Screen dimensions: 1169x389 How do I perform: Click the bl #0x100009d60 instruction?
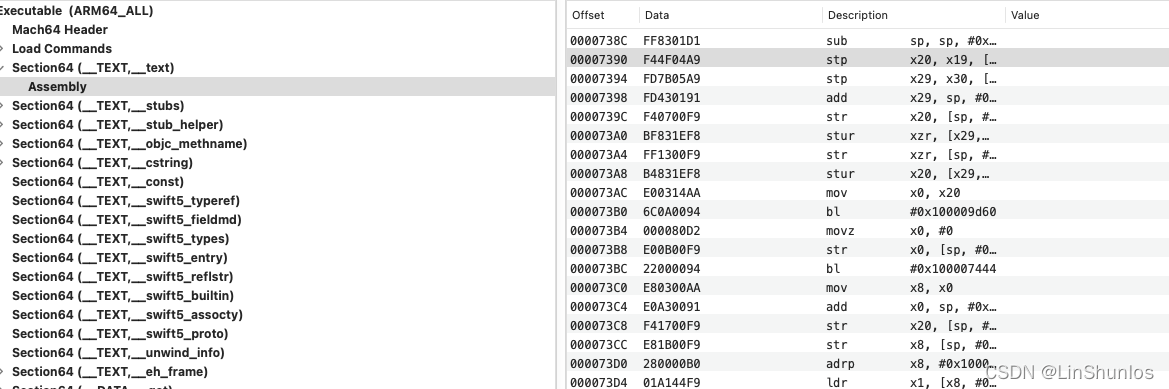pyautogui.click(x=912, y=211)
